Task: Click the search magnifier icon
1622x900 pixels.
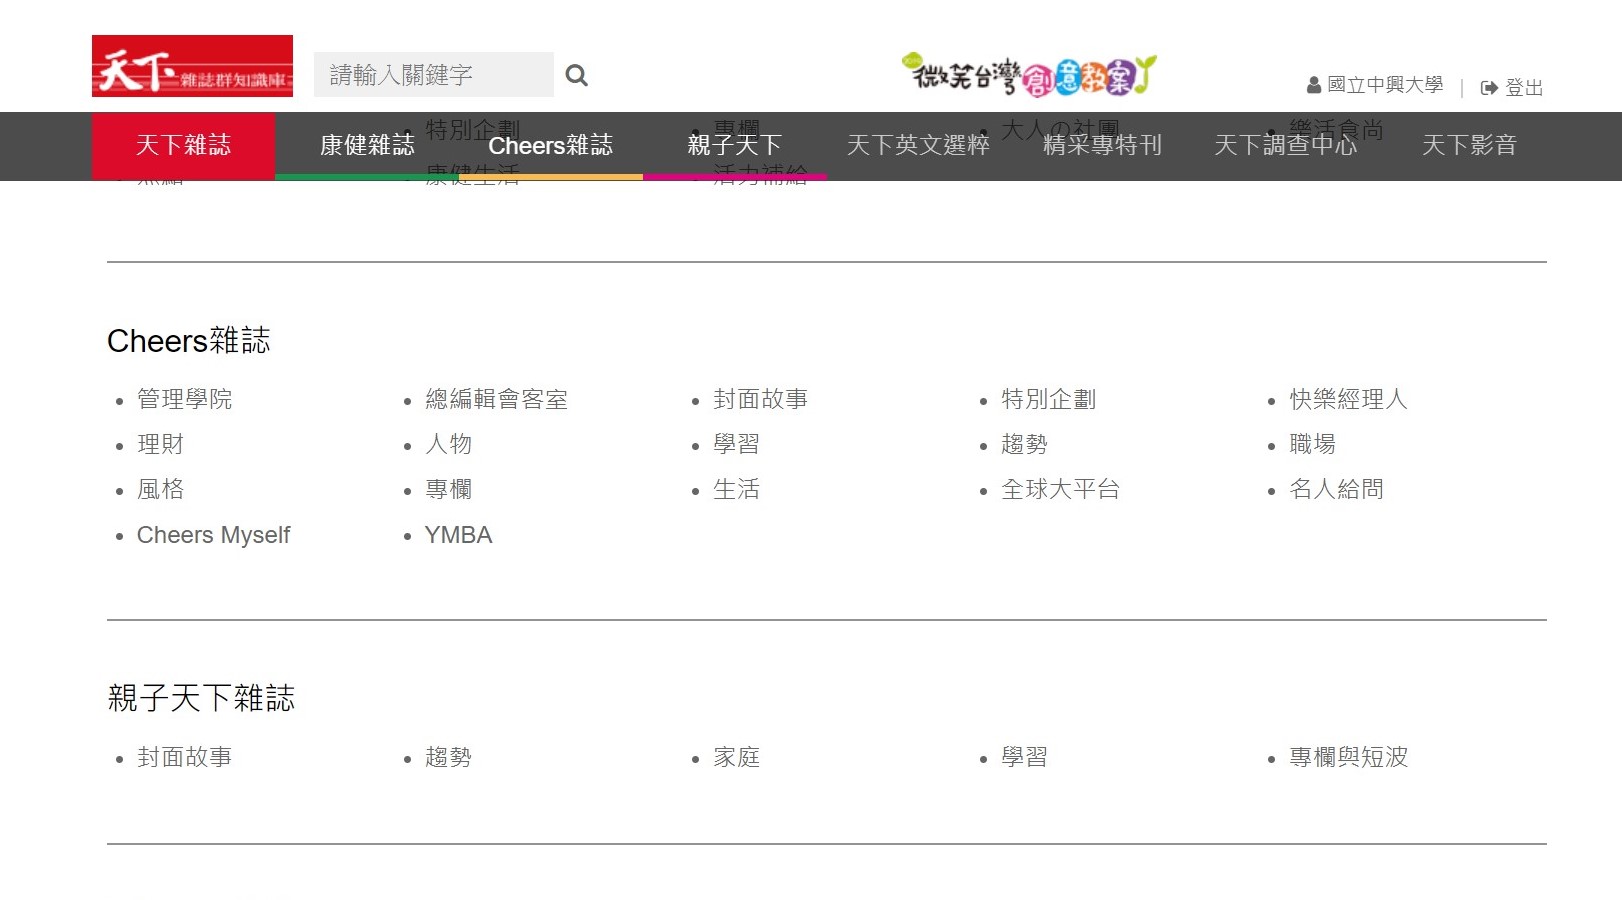Action: pos(576,75)
